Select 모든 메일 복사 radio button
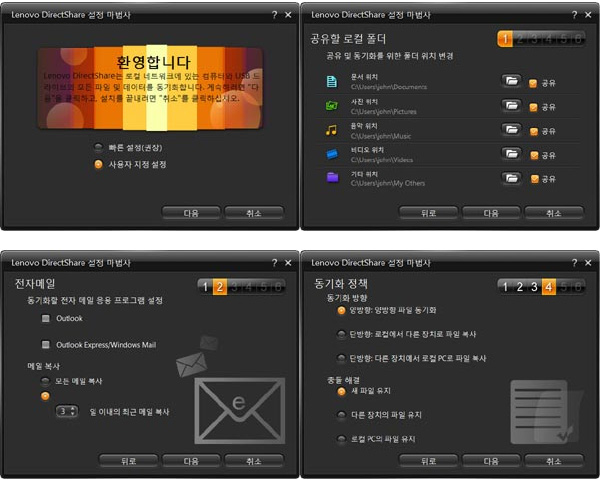Screen dimensions: 600x481 click(x=45, y=381)
